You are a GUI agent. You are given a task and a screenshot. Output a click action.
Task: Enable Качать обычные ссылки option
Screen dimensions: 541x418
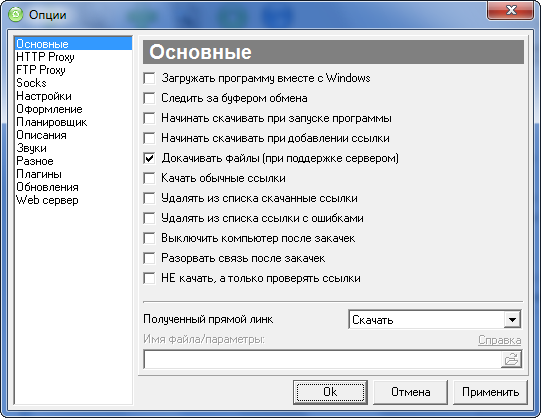point(149,178)
